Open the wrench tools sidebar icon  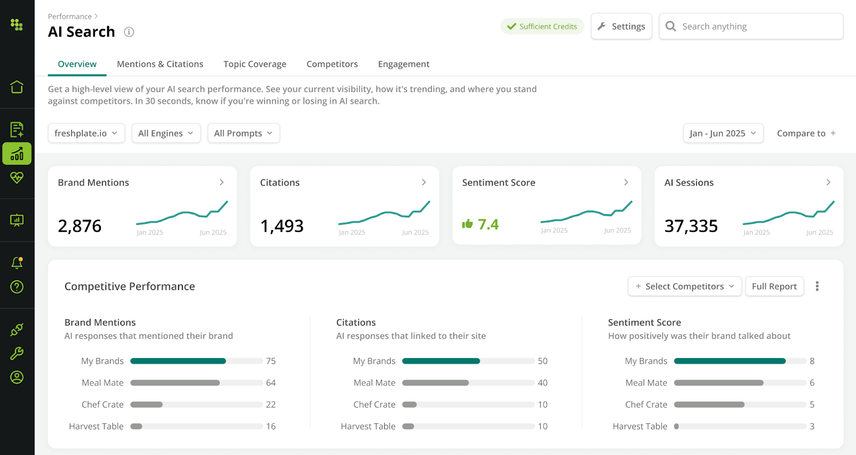point(17,353)
